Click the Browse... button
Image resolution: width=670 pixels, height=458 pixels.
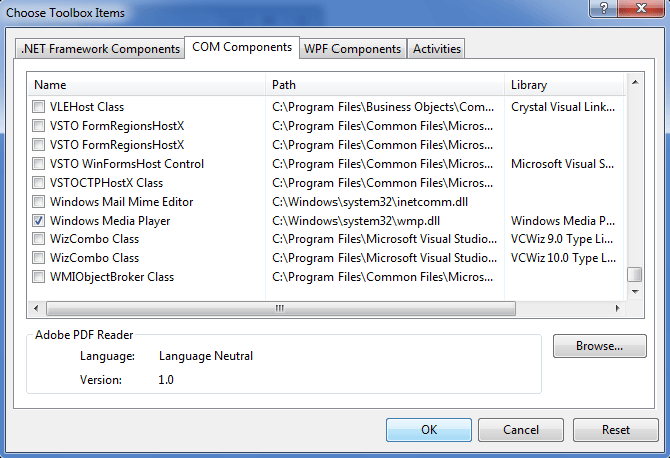click(x=600, y=347)
